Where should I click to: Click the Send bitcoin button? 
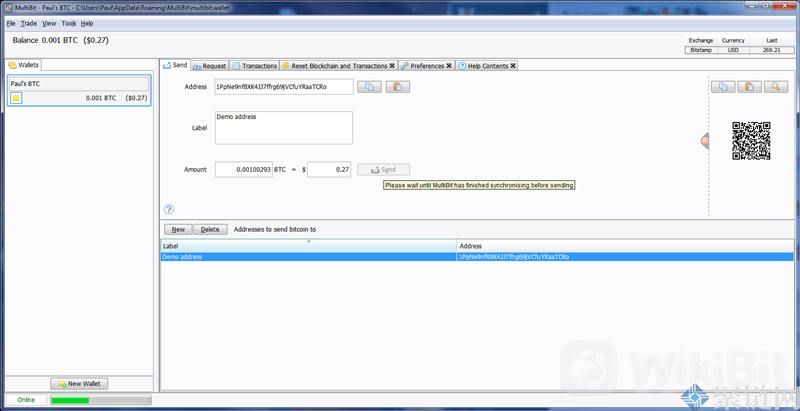[383, 169]
